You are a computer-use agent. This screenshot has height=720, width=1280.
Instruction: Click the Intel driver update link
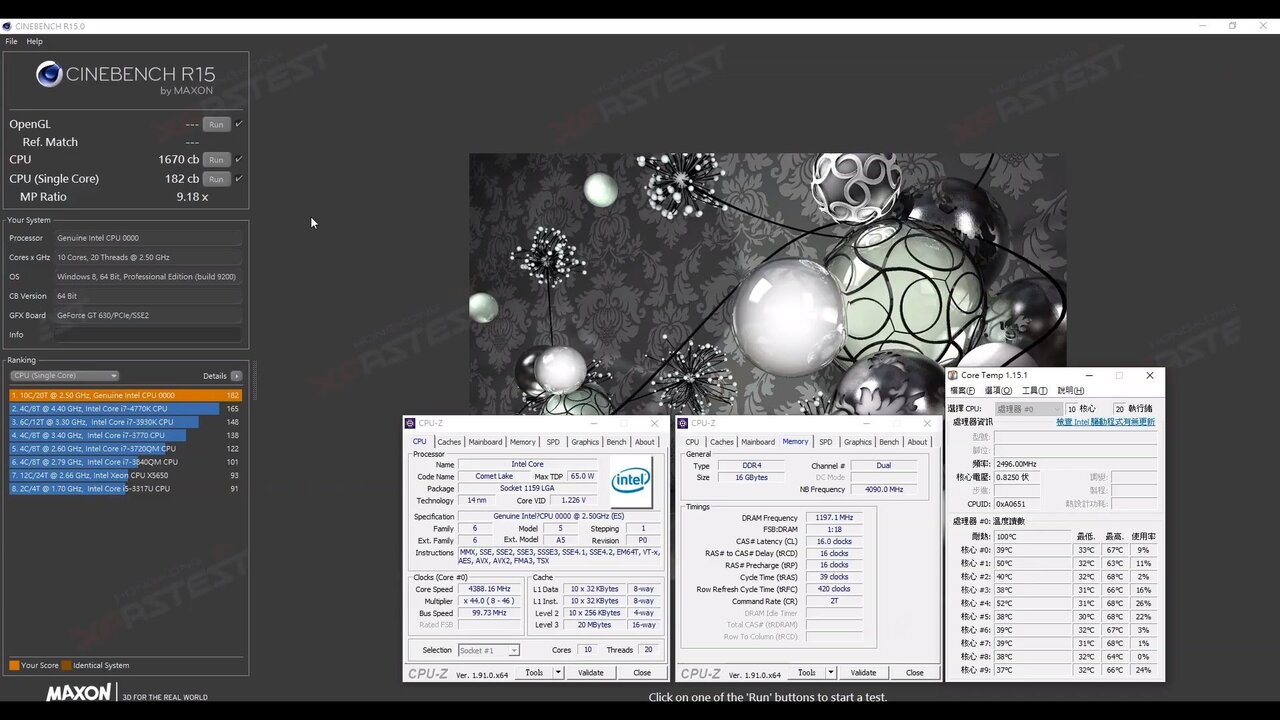[x=1105, y=422]
